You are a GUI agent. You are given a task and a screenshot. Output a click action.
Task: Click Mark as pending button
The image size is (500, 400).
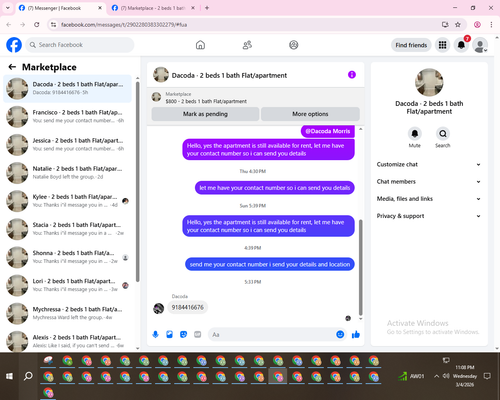point(205,114)
